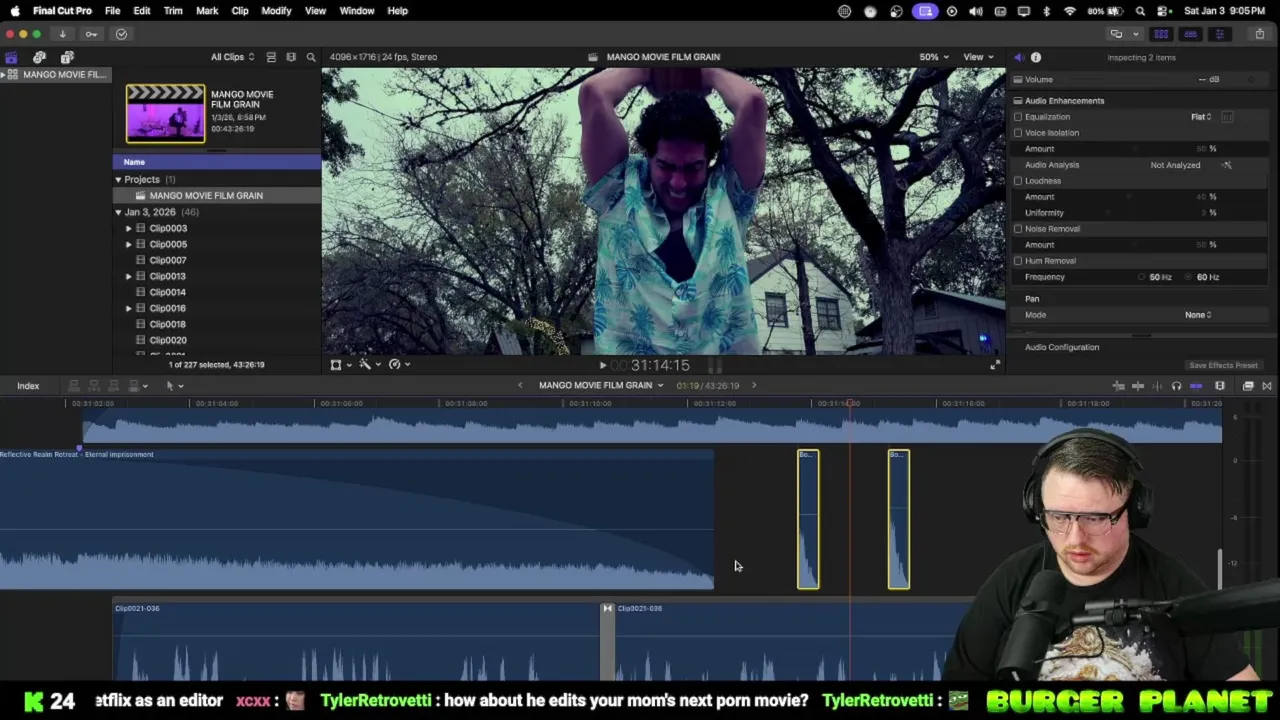Viewport: 1280px width, 720px height.
Task: Click the Import Media arrow button
Action: (62, 34)
